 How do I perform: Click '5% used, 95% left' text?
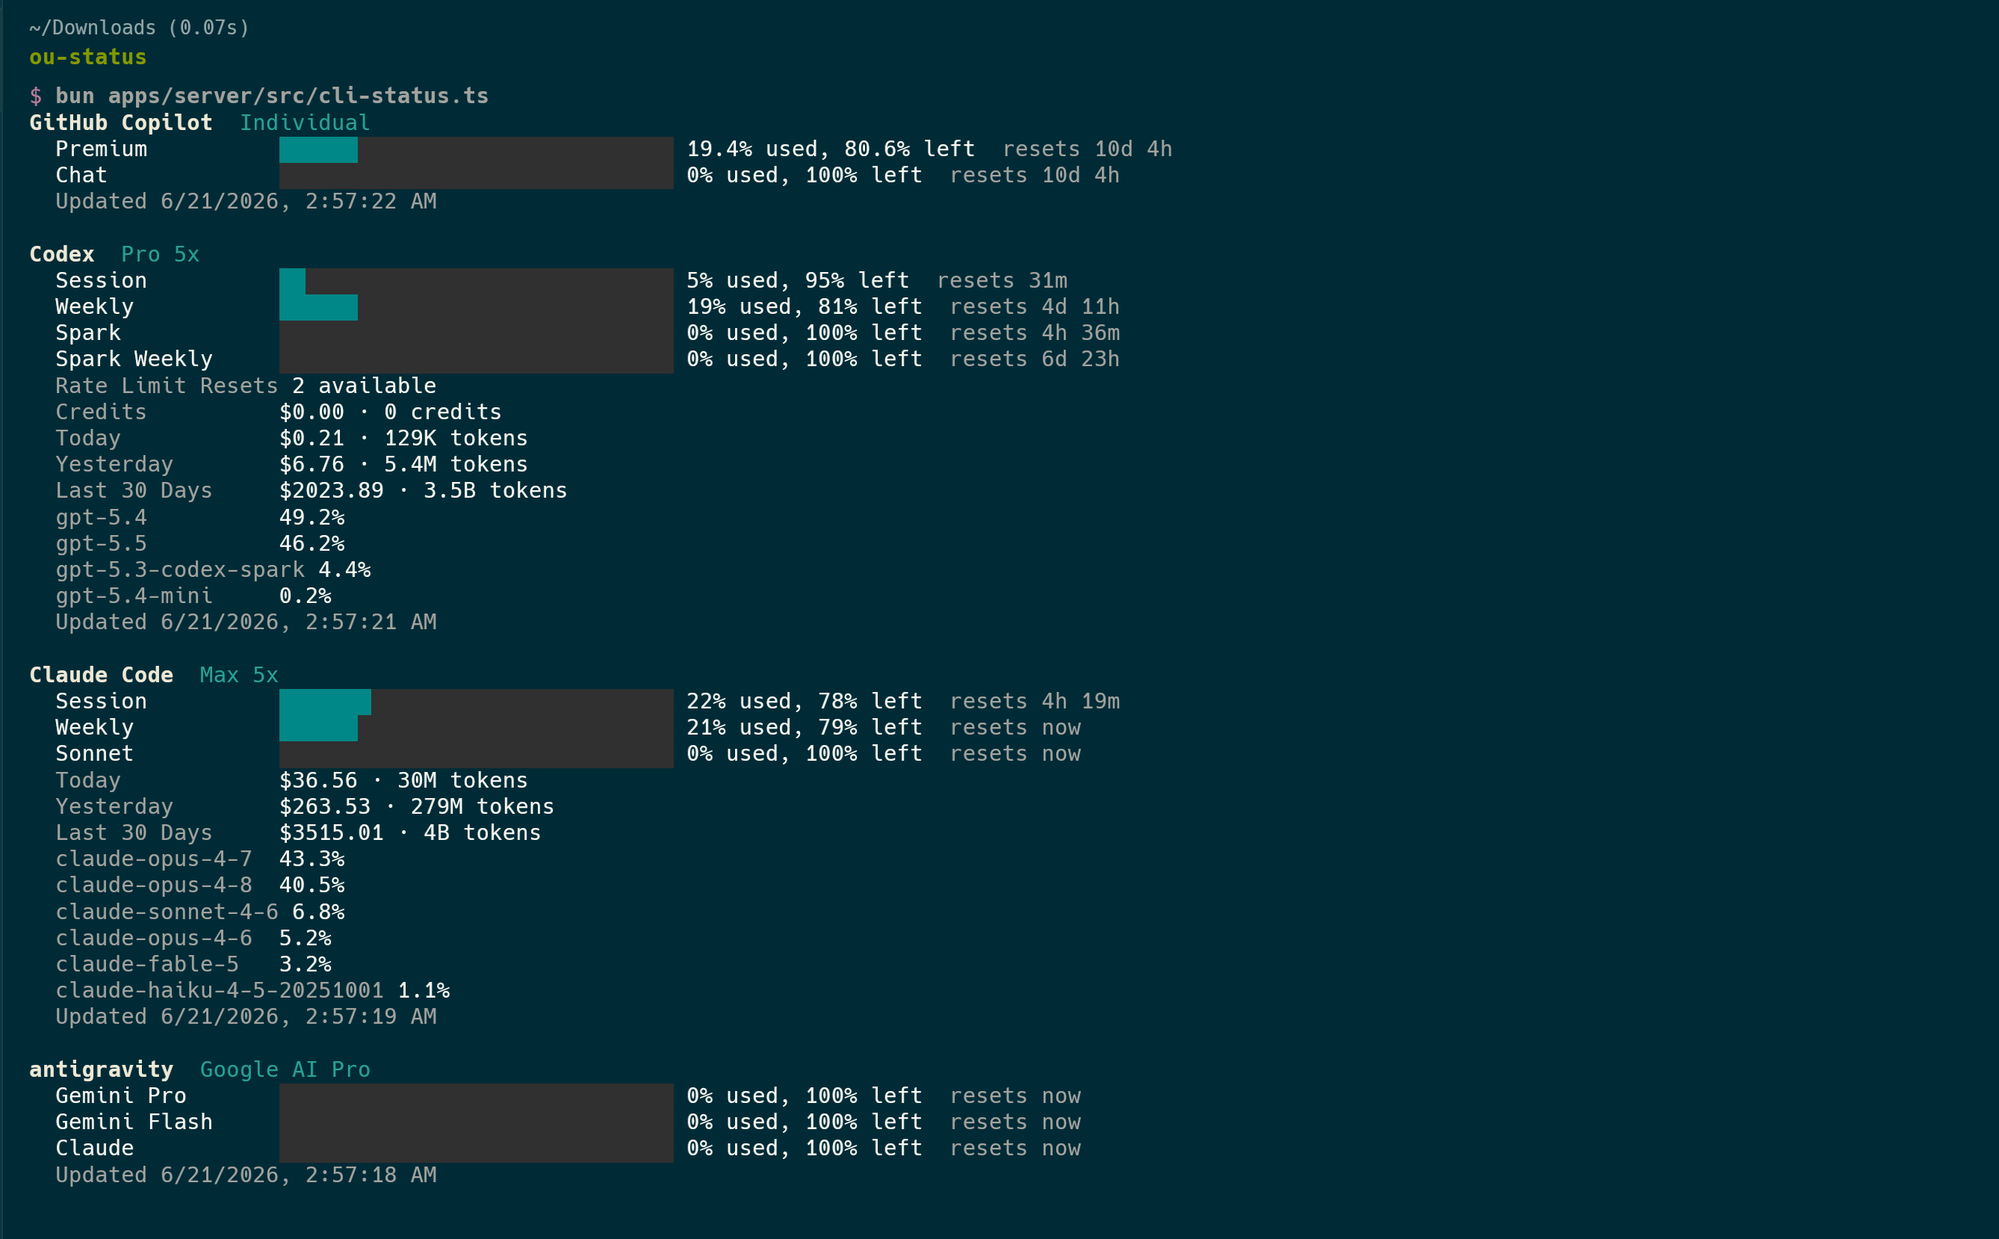[798, 280]
